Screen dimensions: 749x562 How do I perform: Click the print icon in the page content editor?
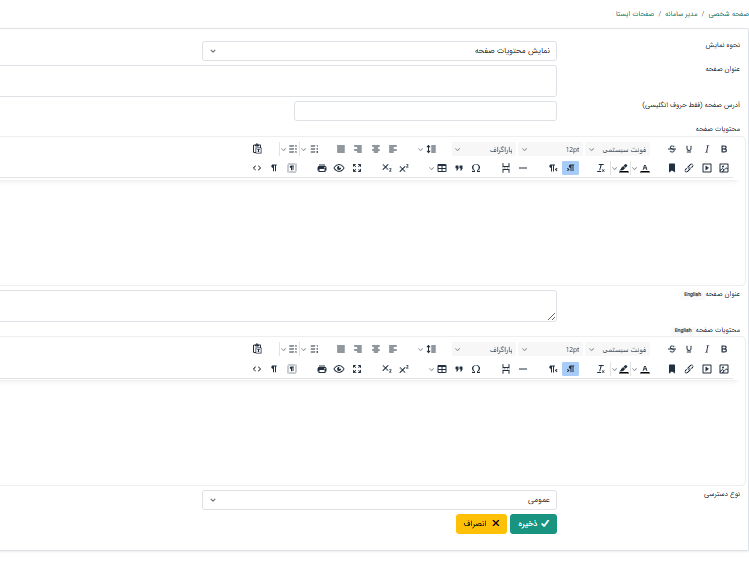click(321, 168)
